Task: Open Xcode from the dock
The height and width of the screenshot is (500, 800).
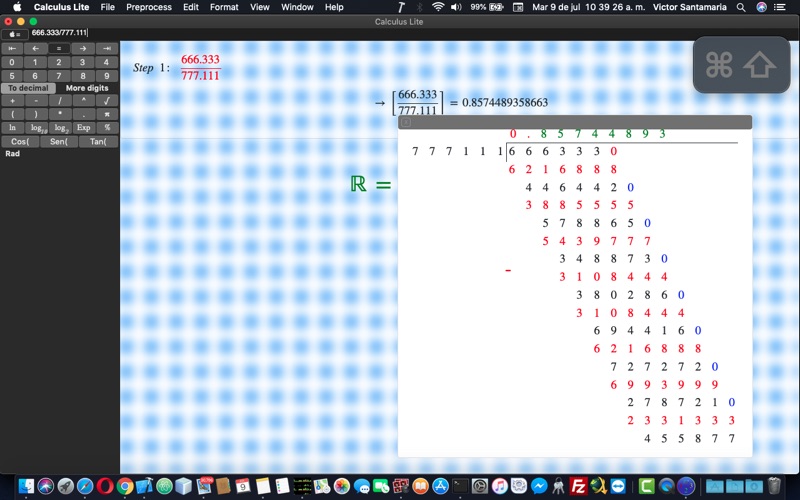Action: [145, 486]
